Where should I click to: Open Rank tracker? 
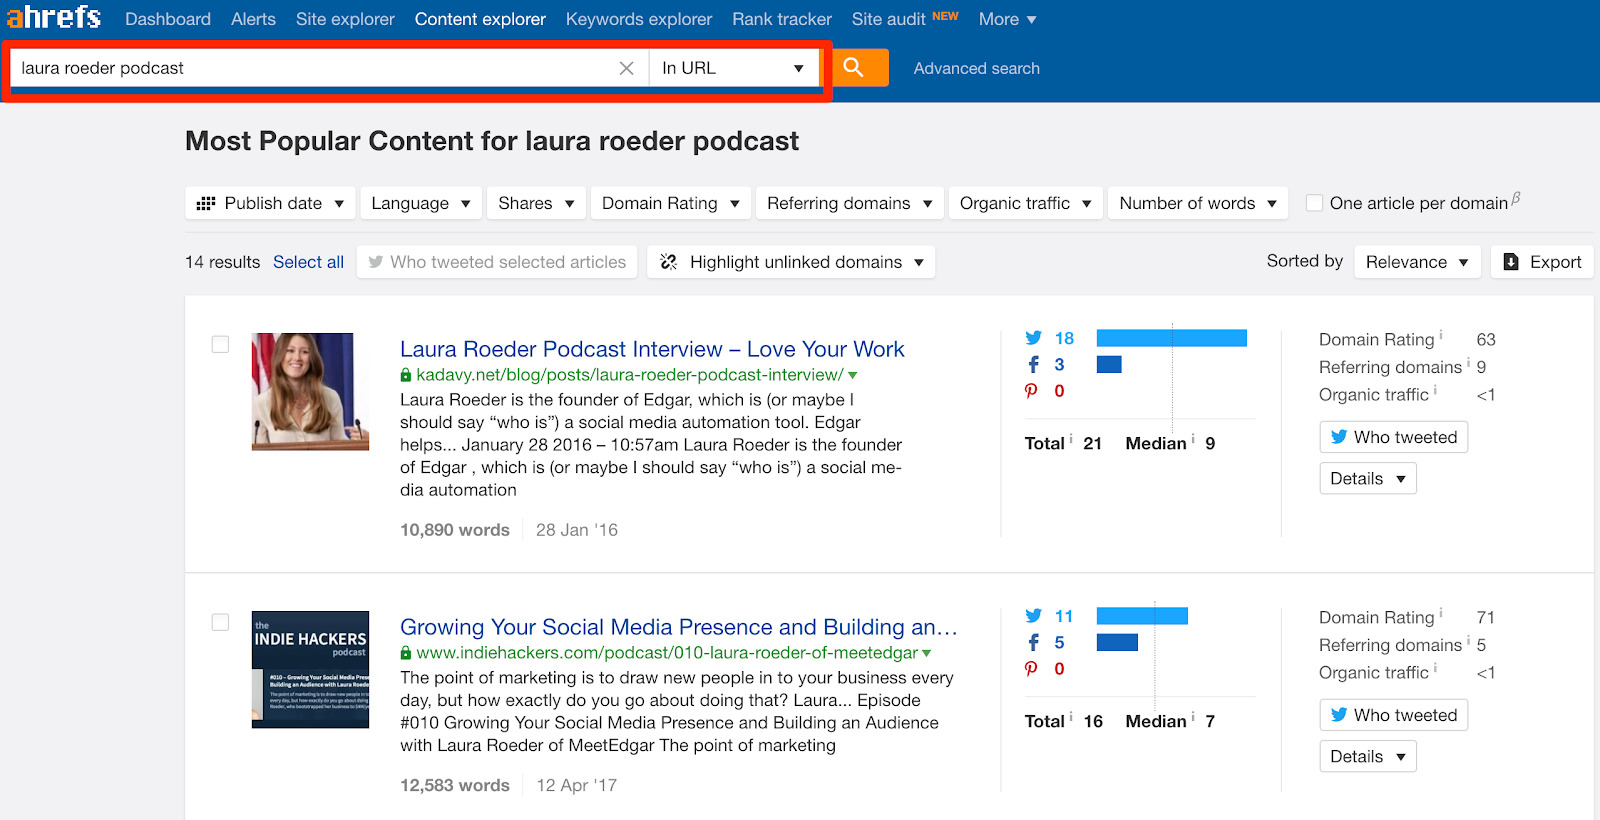782,19
